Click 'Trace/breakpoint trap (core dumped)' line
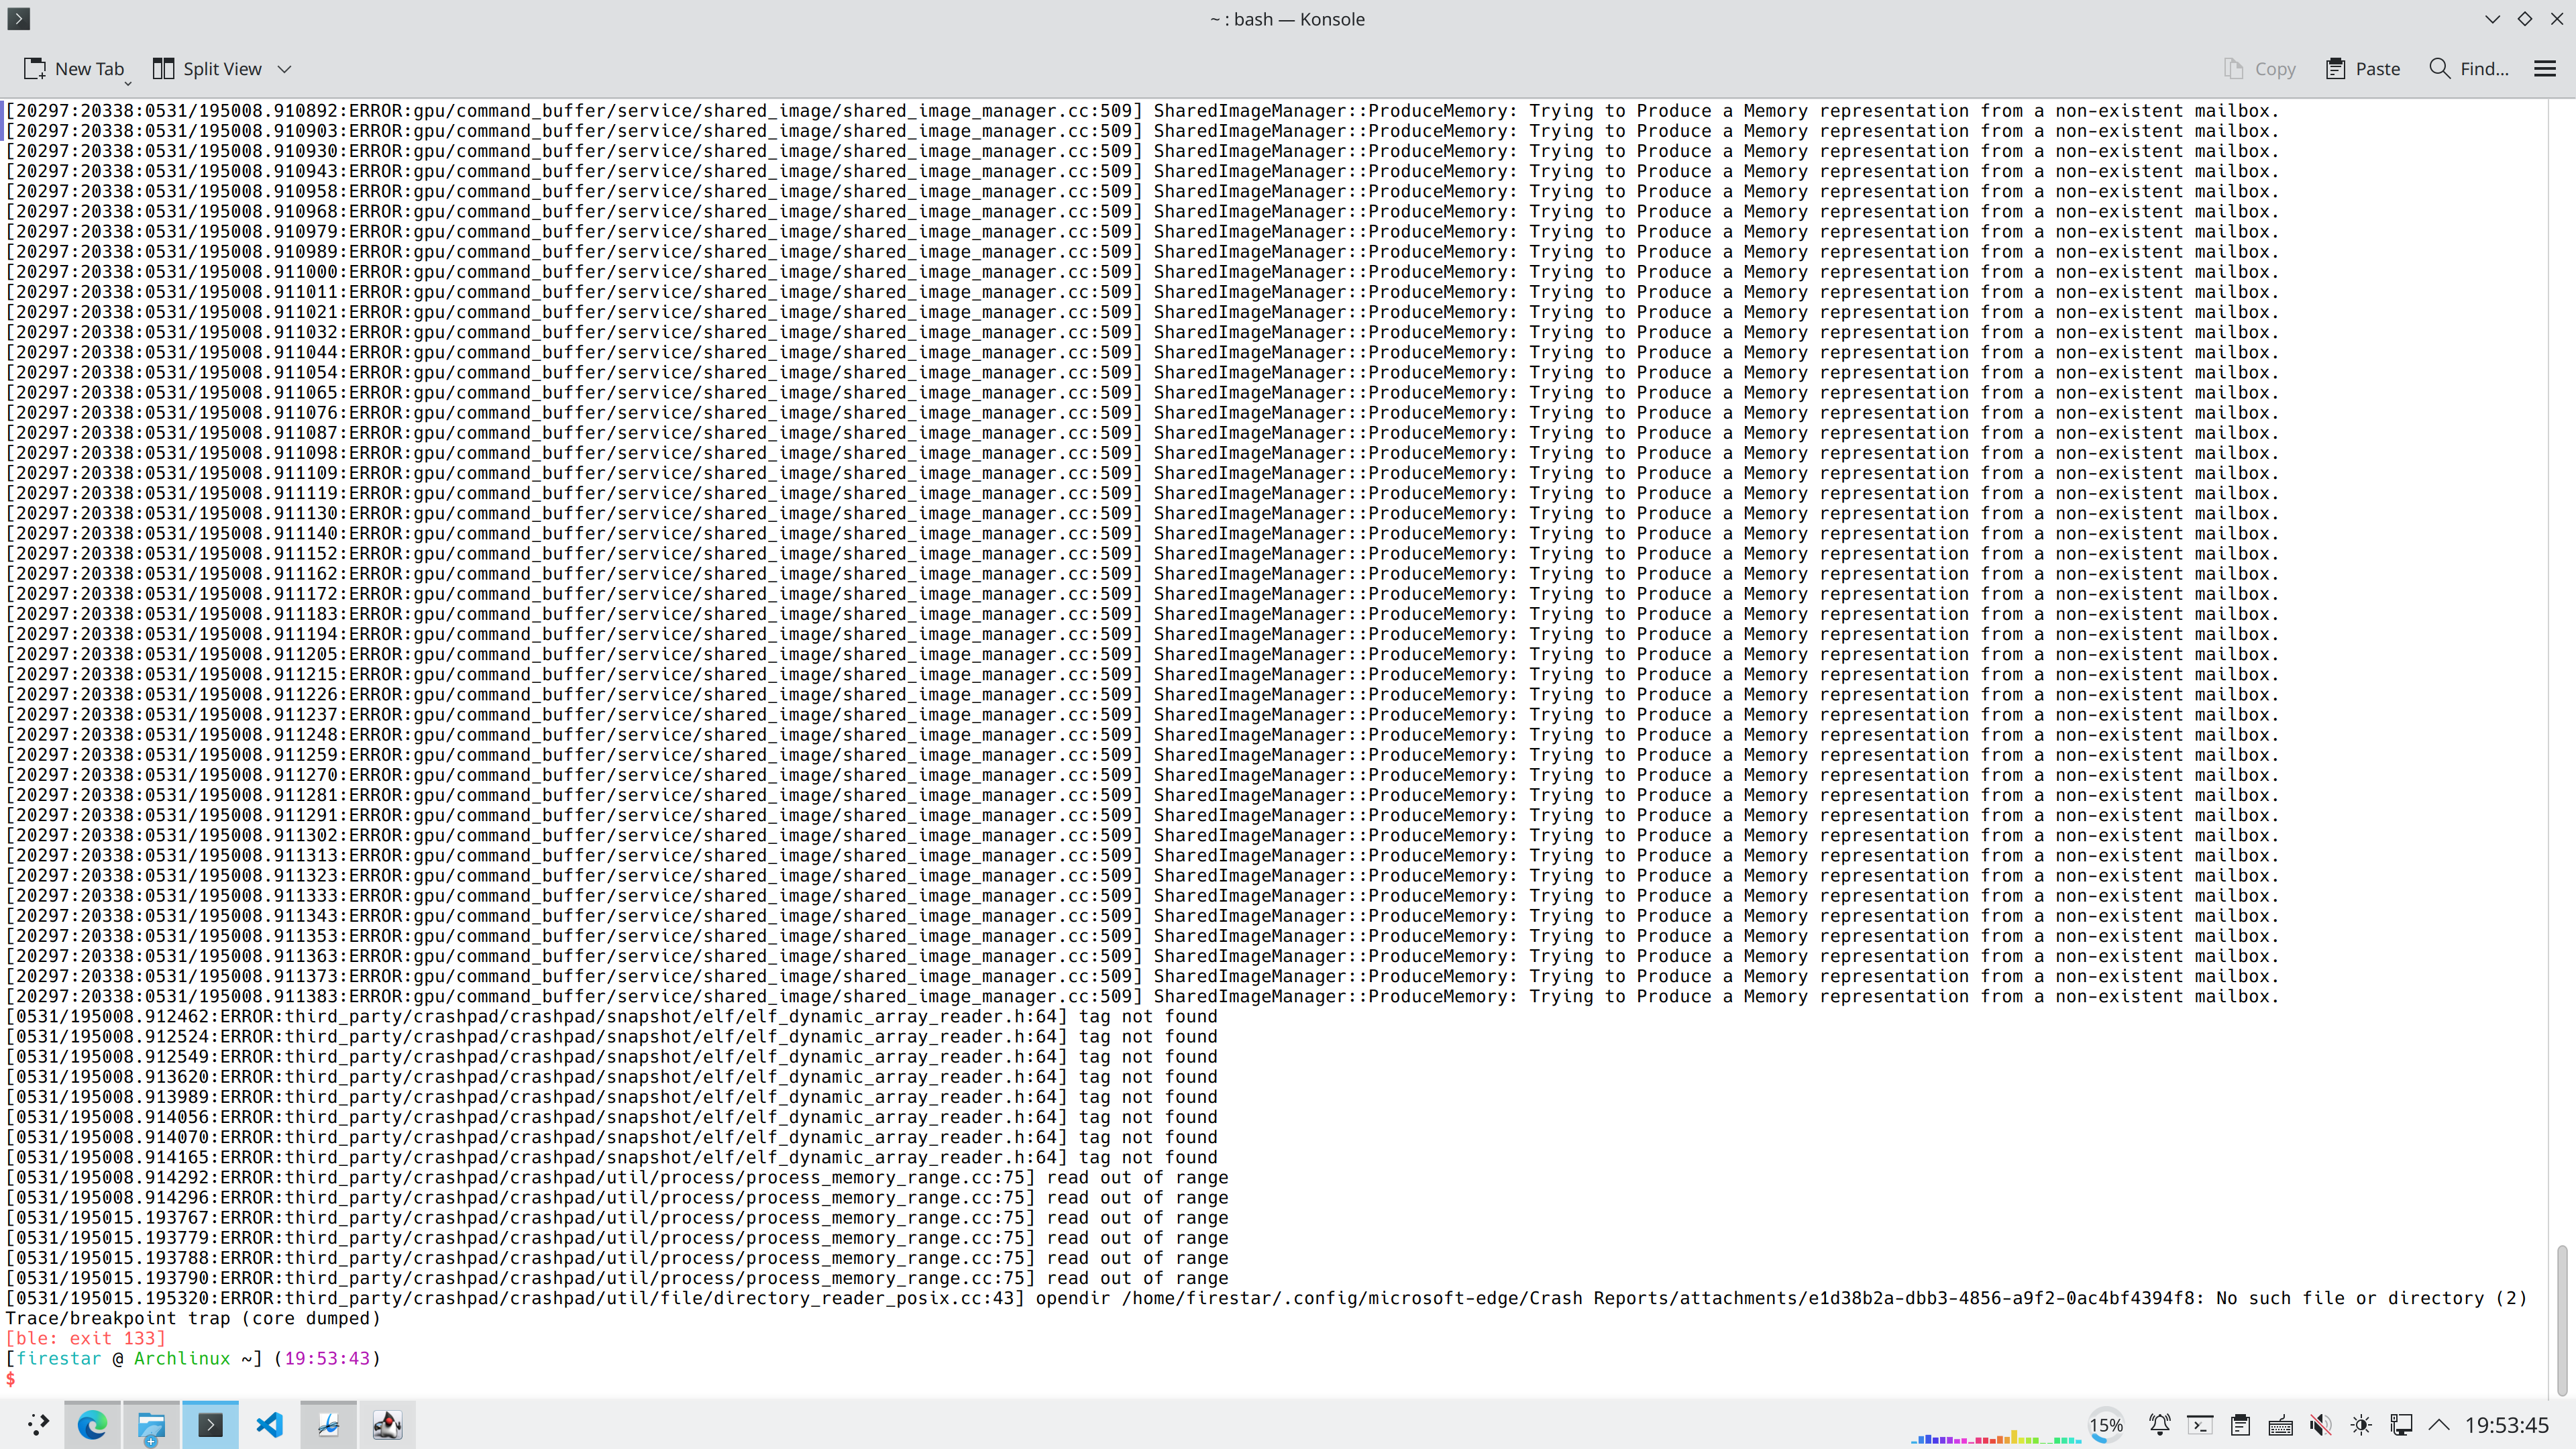 (193, 1318)
